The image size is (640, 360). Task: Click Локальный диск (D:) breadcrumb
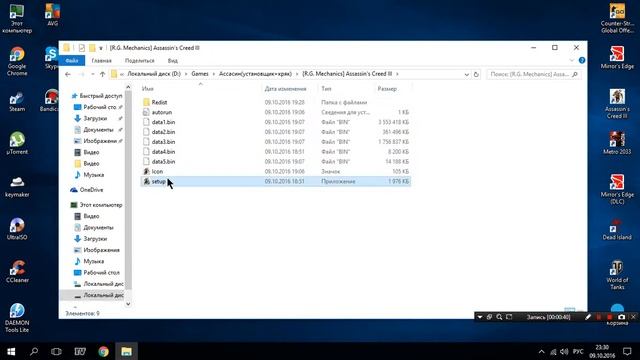[x=154, y=74]
